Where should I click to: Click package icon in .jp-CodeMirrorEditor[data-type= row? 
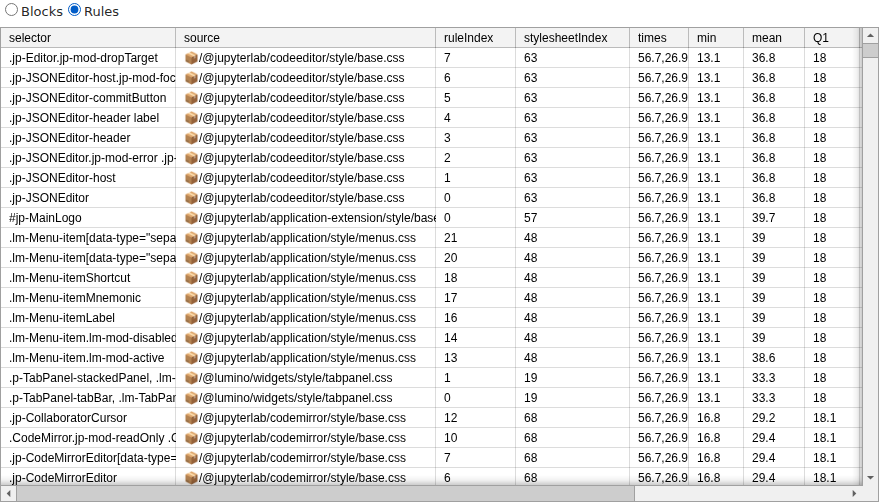tap(191, 458)
